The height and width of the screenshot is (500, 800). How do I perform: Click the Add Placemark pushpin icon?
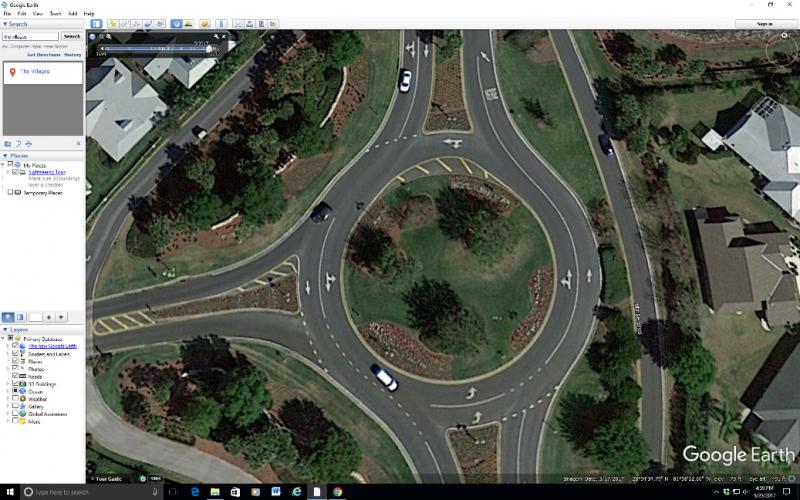[x=113, y=23]
